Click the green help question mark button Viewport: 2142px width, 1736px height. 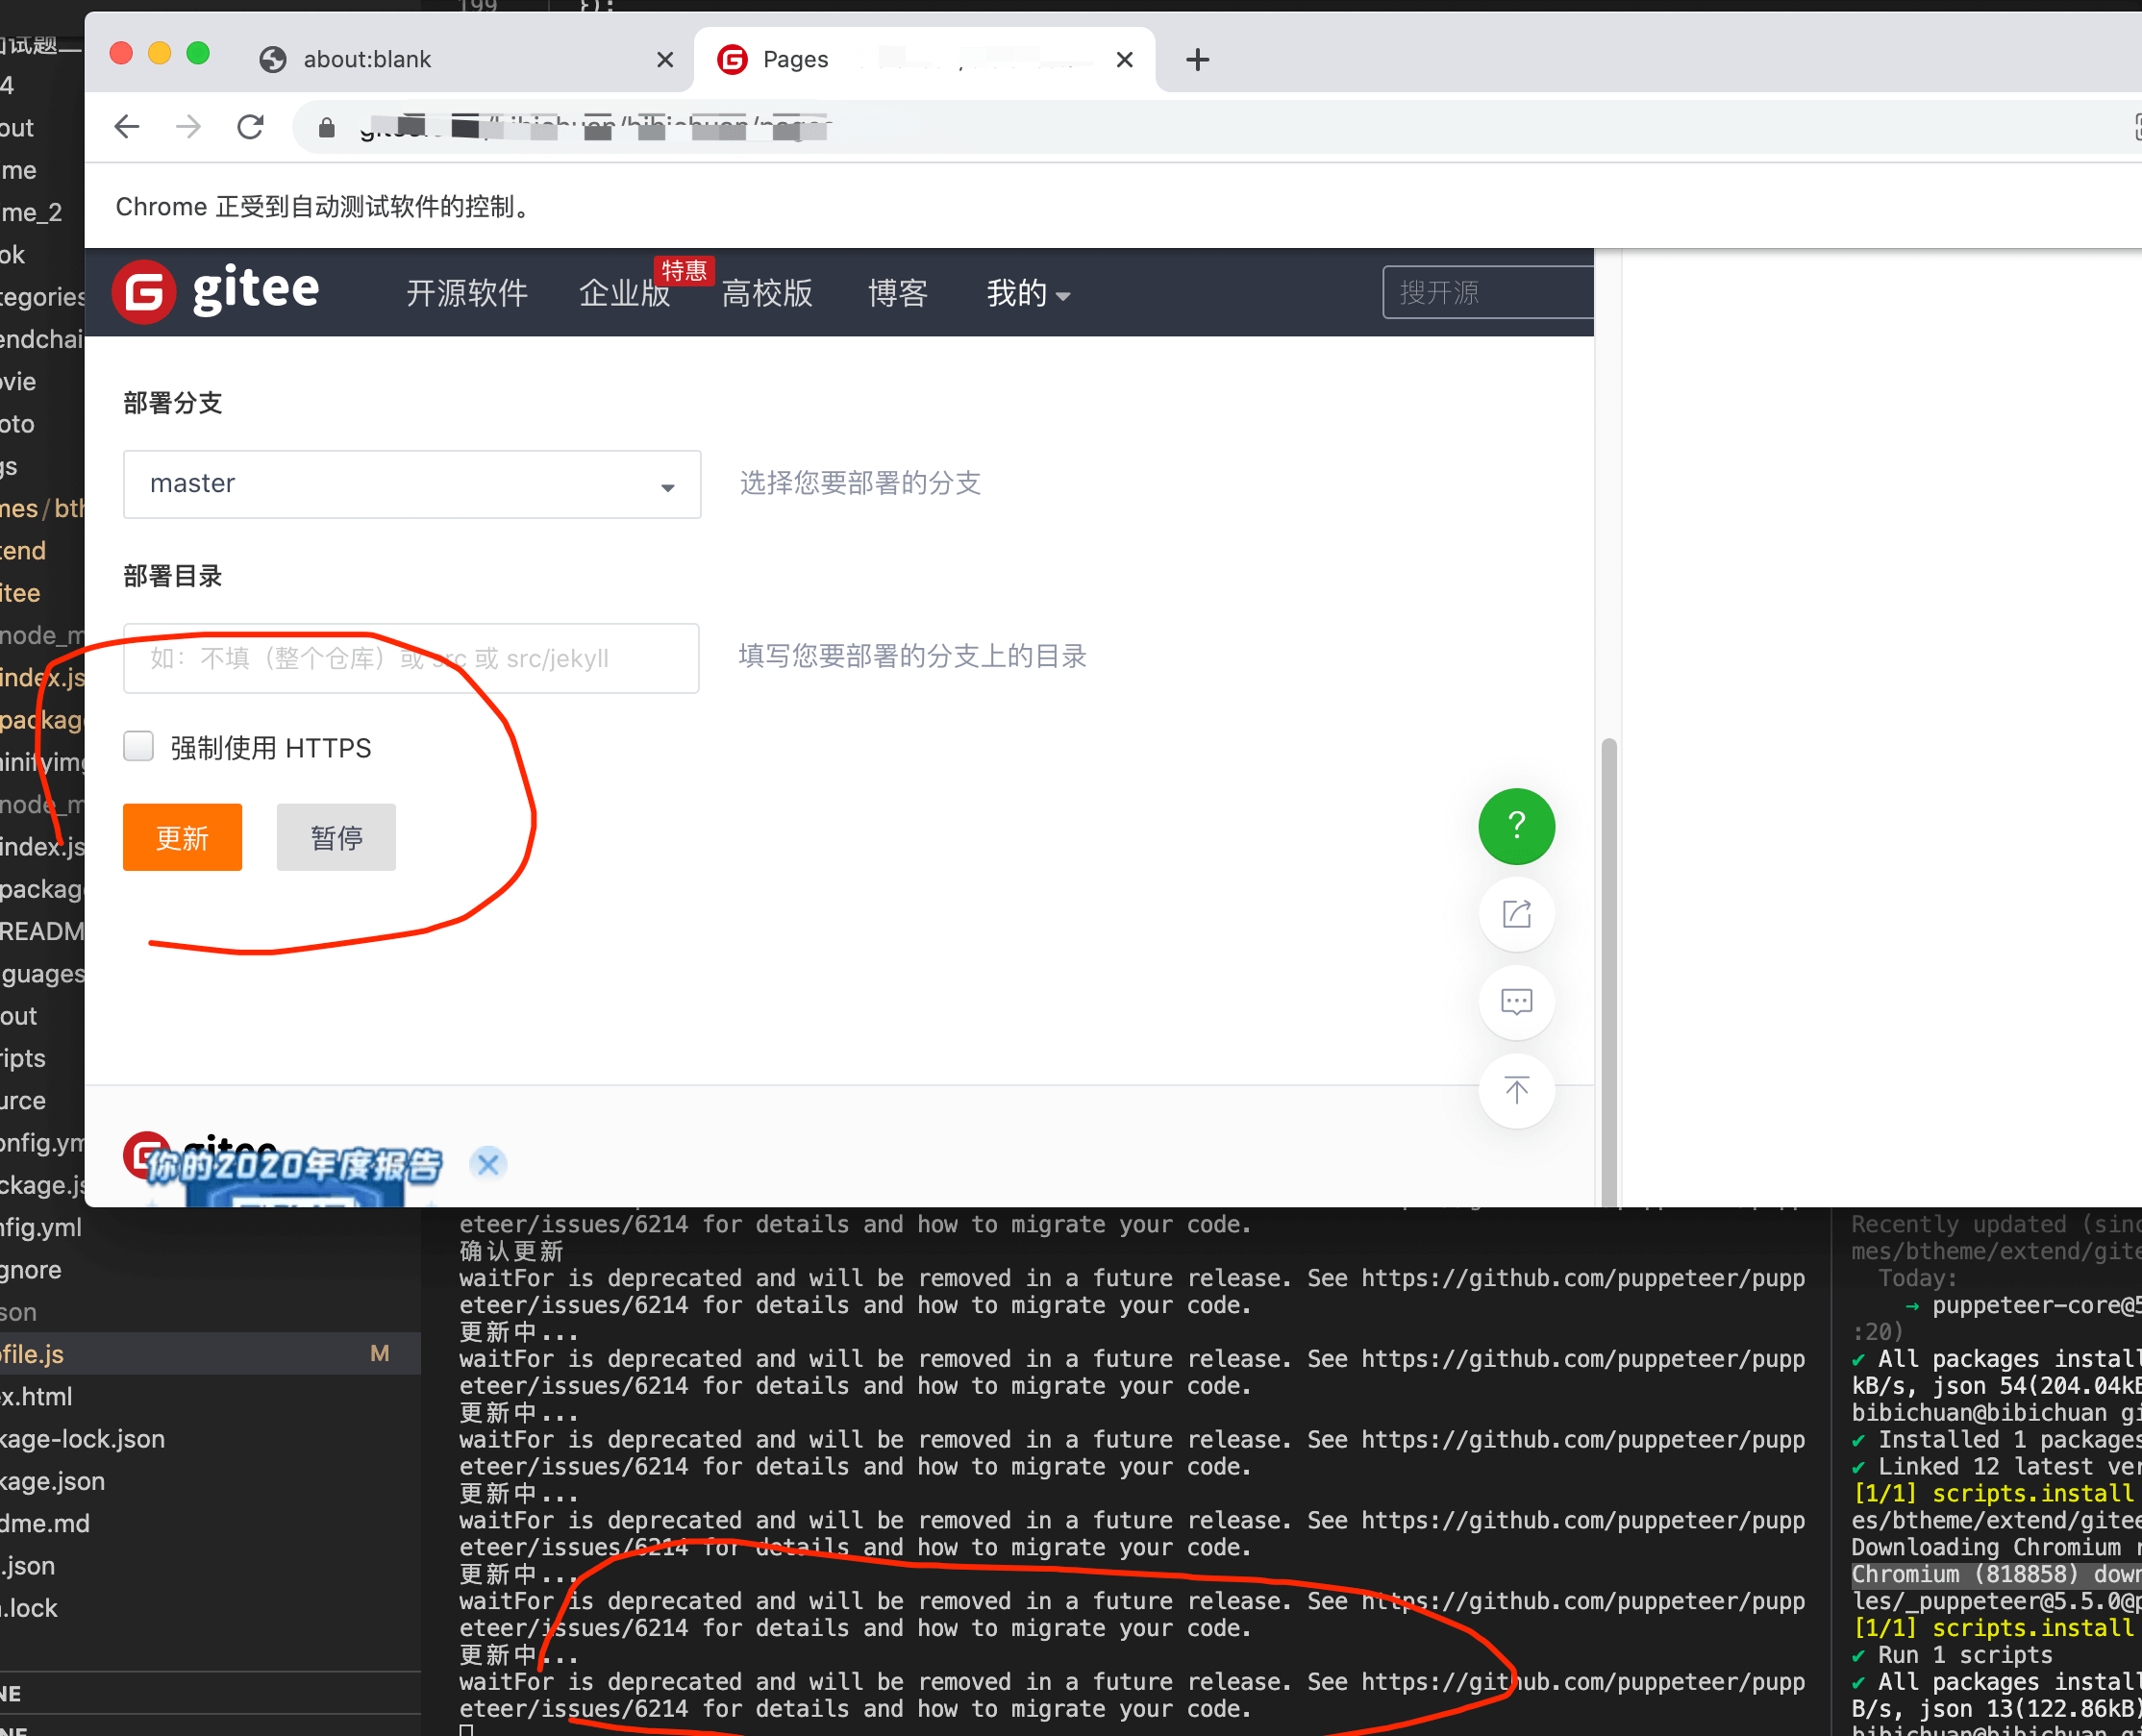pyautogui.click(x=1516, y=826)
